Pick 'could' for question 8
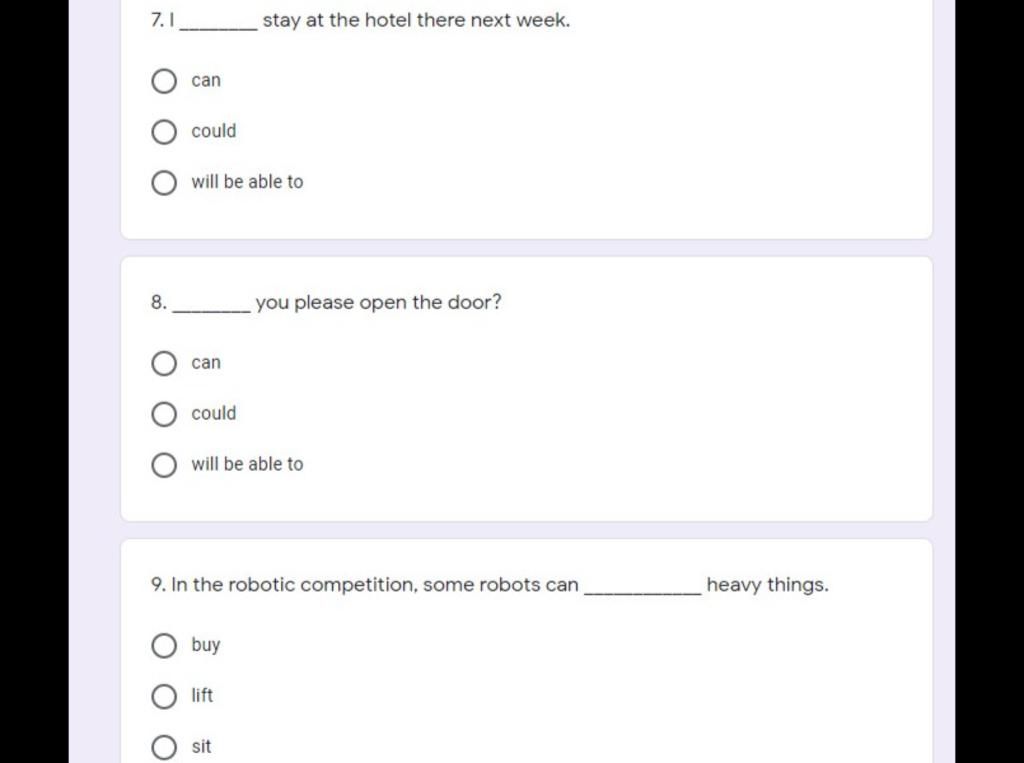 [x=164, y=414]
